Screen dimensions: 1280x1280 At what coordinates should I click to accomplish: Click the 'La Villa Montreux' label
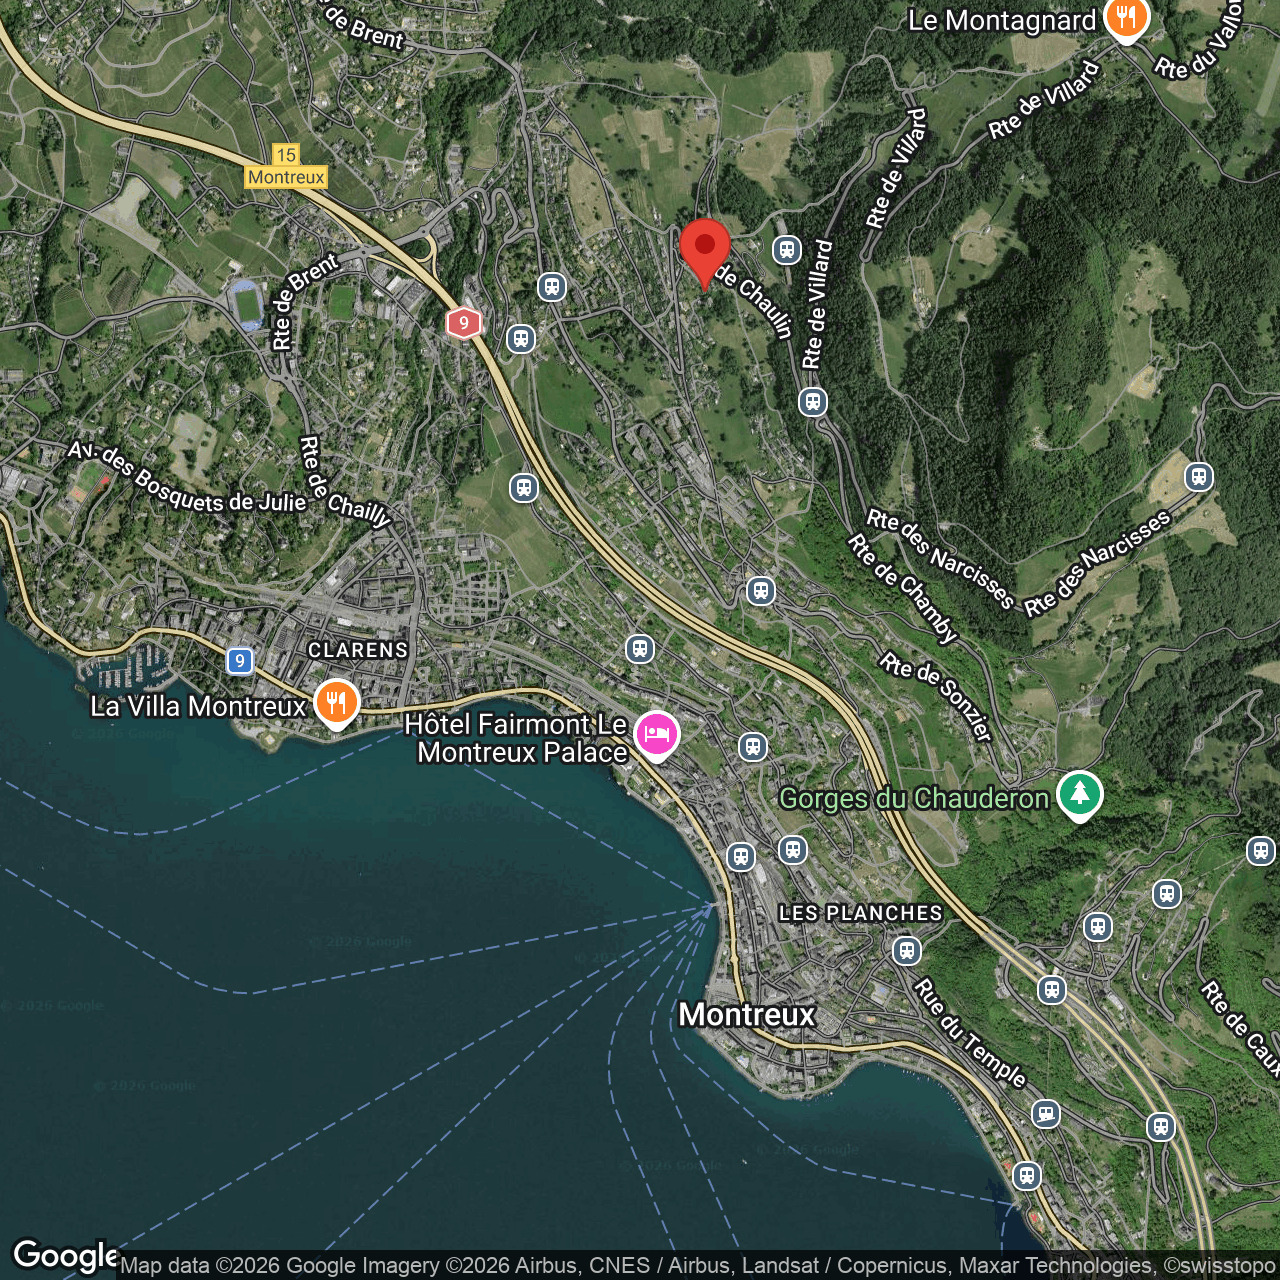pos(198,706)
